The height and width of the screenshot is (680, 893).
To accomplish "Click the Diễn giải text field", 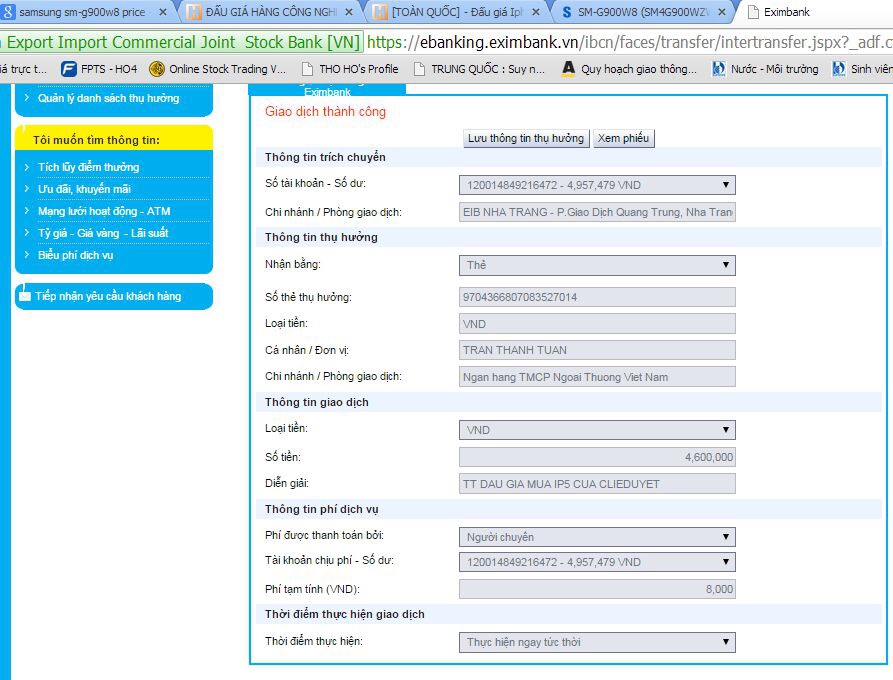I will (597, 484).
